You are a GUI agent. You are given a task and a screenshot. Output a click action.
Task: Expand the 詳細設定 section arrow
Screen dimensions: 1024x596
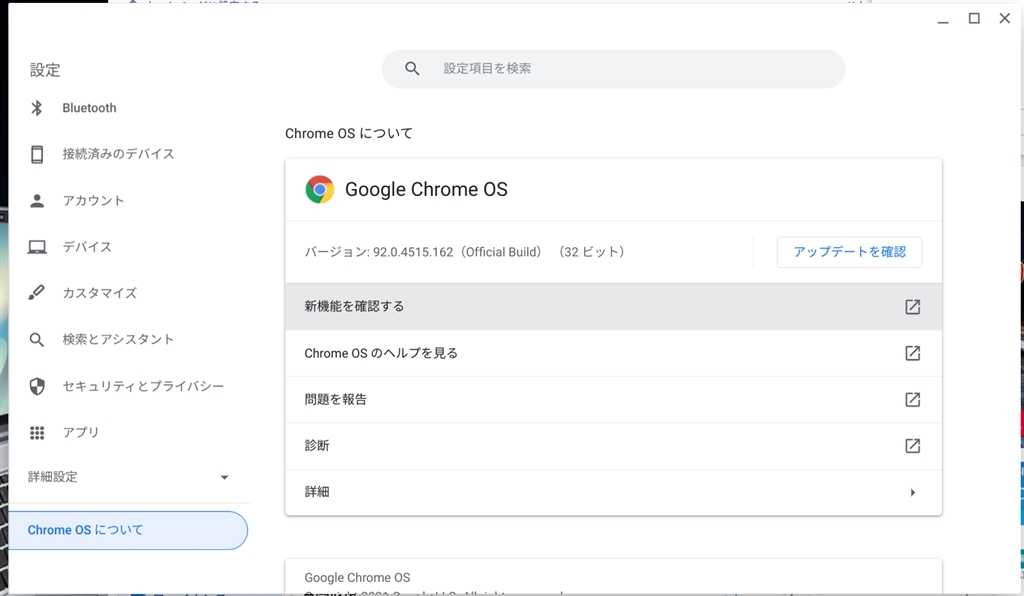pyautogui.click(x=224, y=477)
